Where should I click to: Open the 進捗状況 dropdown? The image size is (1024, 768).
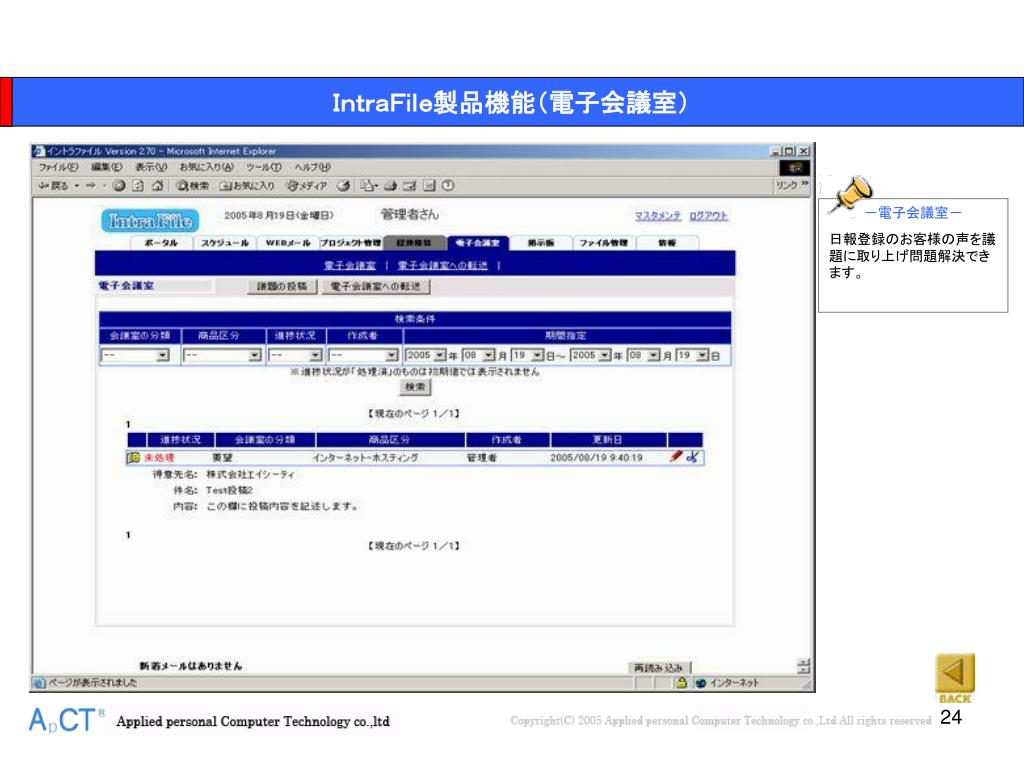point(295,355)
